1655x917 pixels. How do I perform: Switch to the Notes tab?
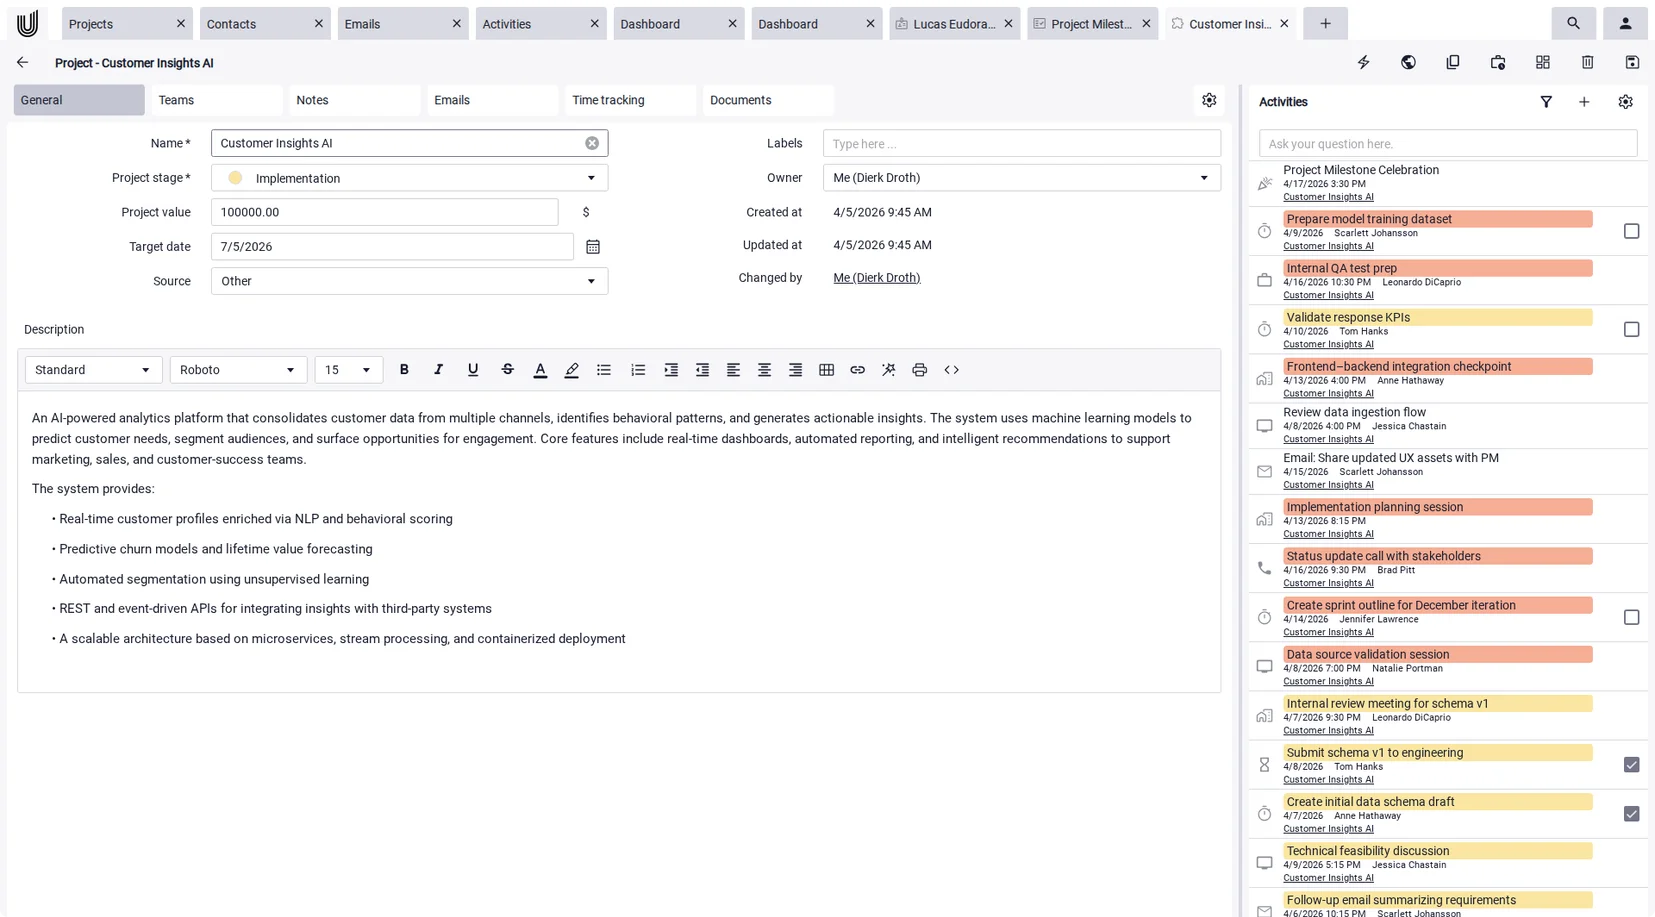[x=355, y=100]
